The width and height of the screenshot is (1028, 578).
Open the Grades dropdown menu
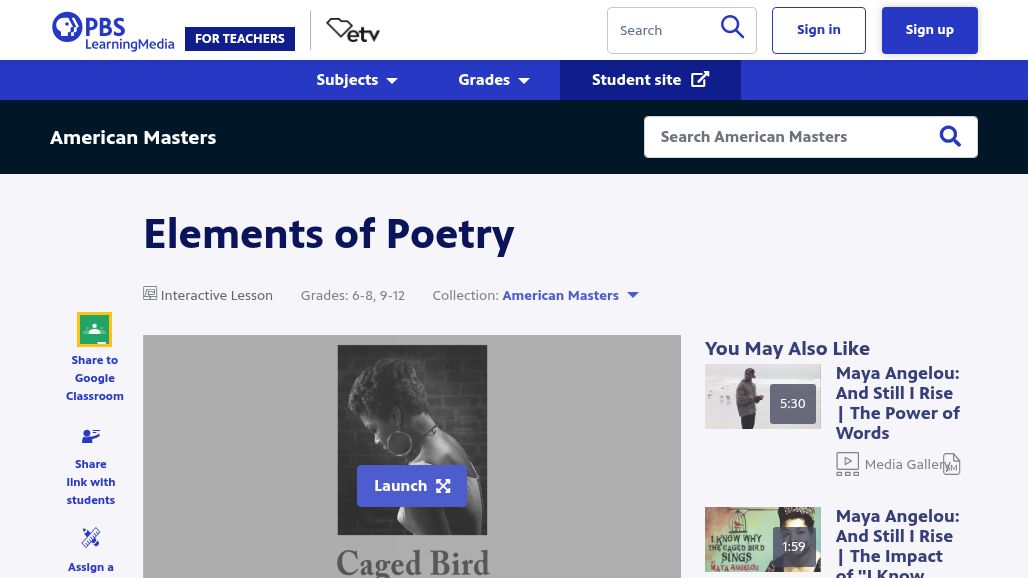[x=494, y=80]
